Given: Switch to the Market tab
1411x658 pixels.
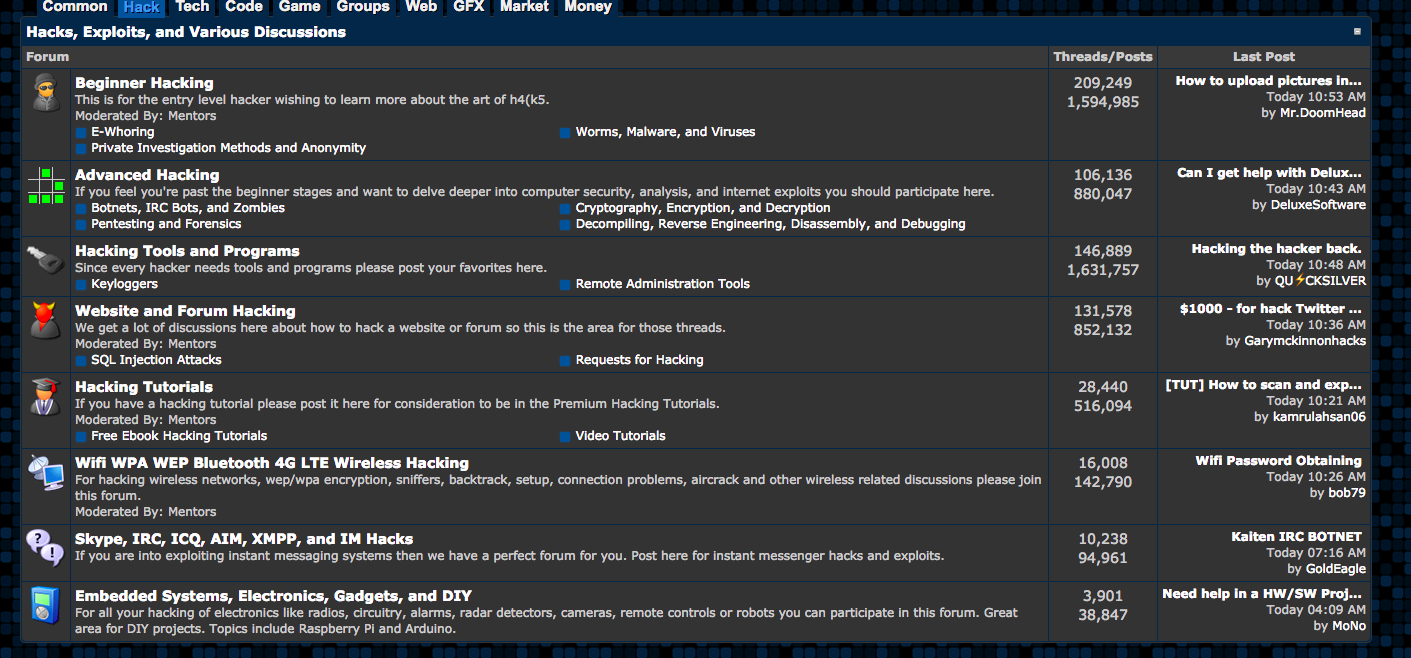Looking at the screenshot, I should [x=524, y=7].
